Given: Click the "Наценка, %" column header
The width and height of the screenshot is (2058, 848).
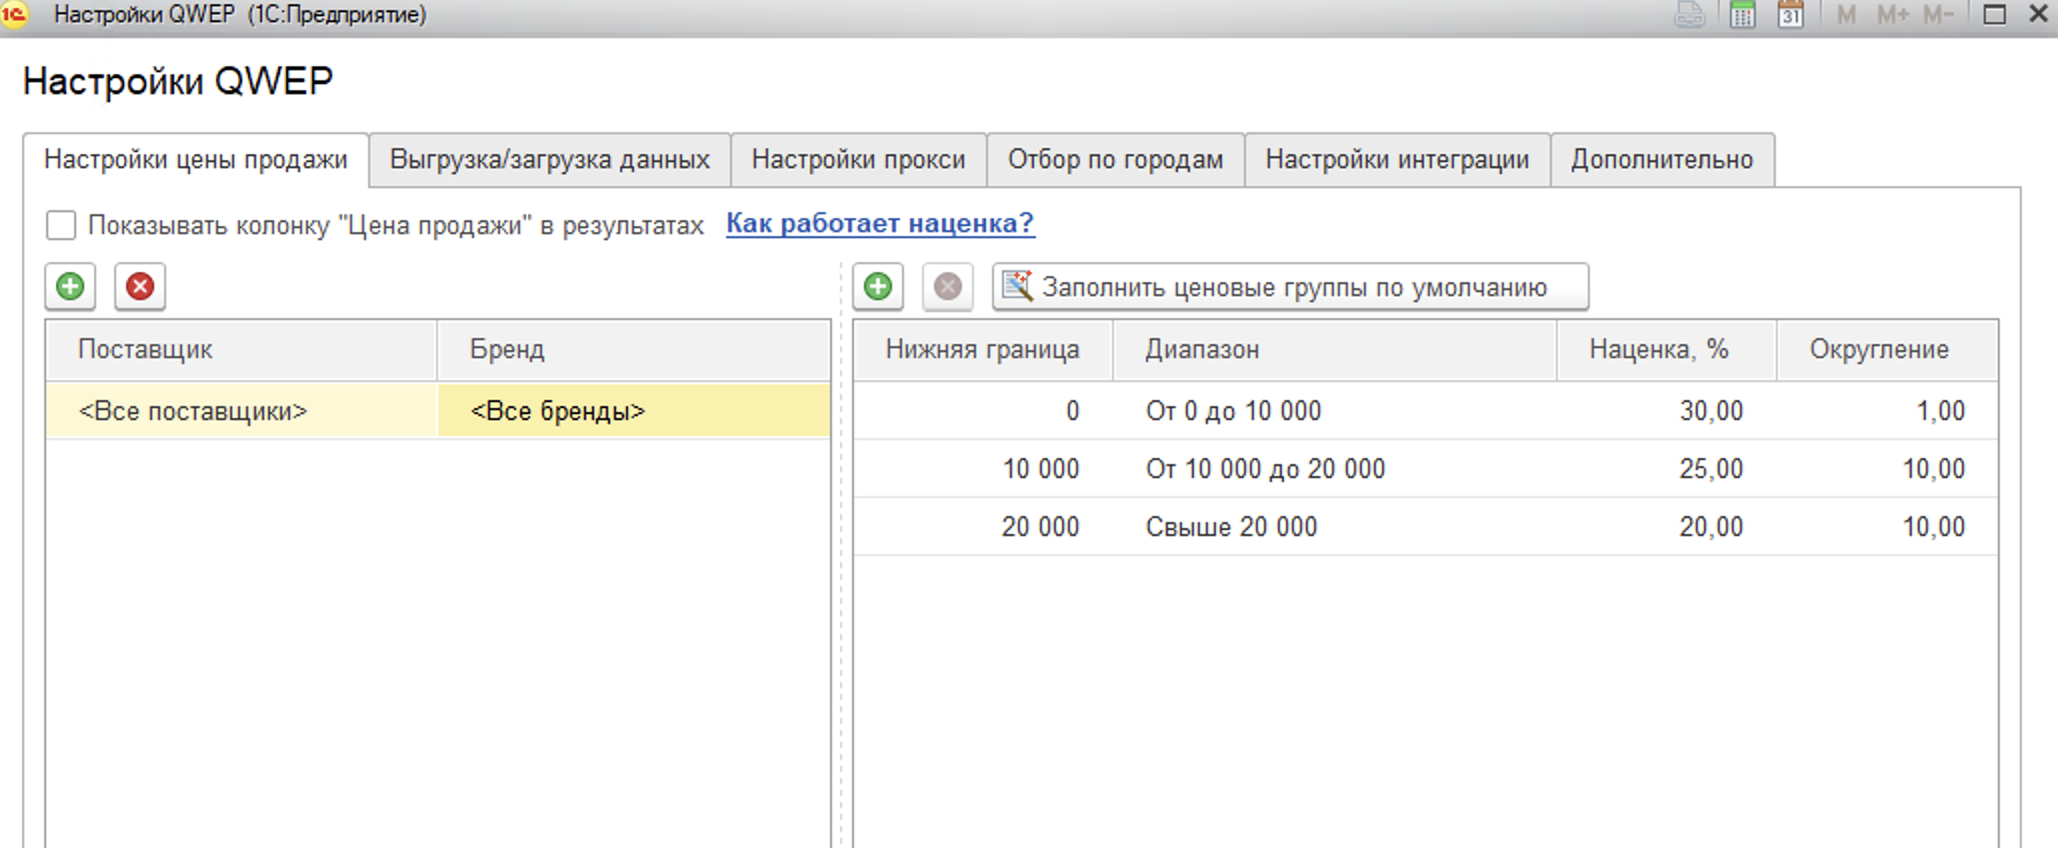Looking at the screenshot, I should 1667,349.
